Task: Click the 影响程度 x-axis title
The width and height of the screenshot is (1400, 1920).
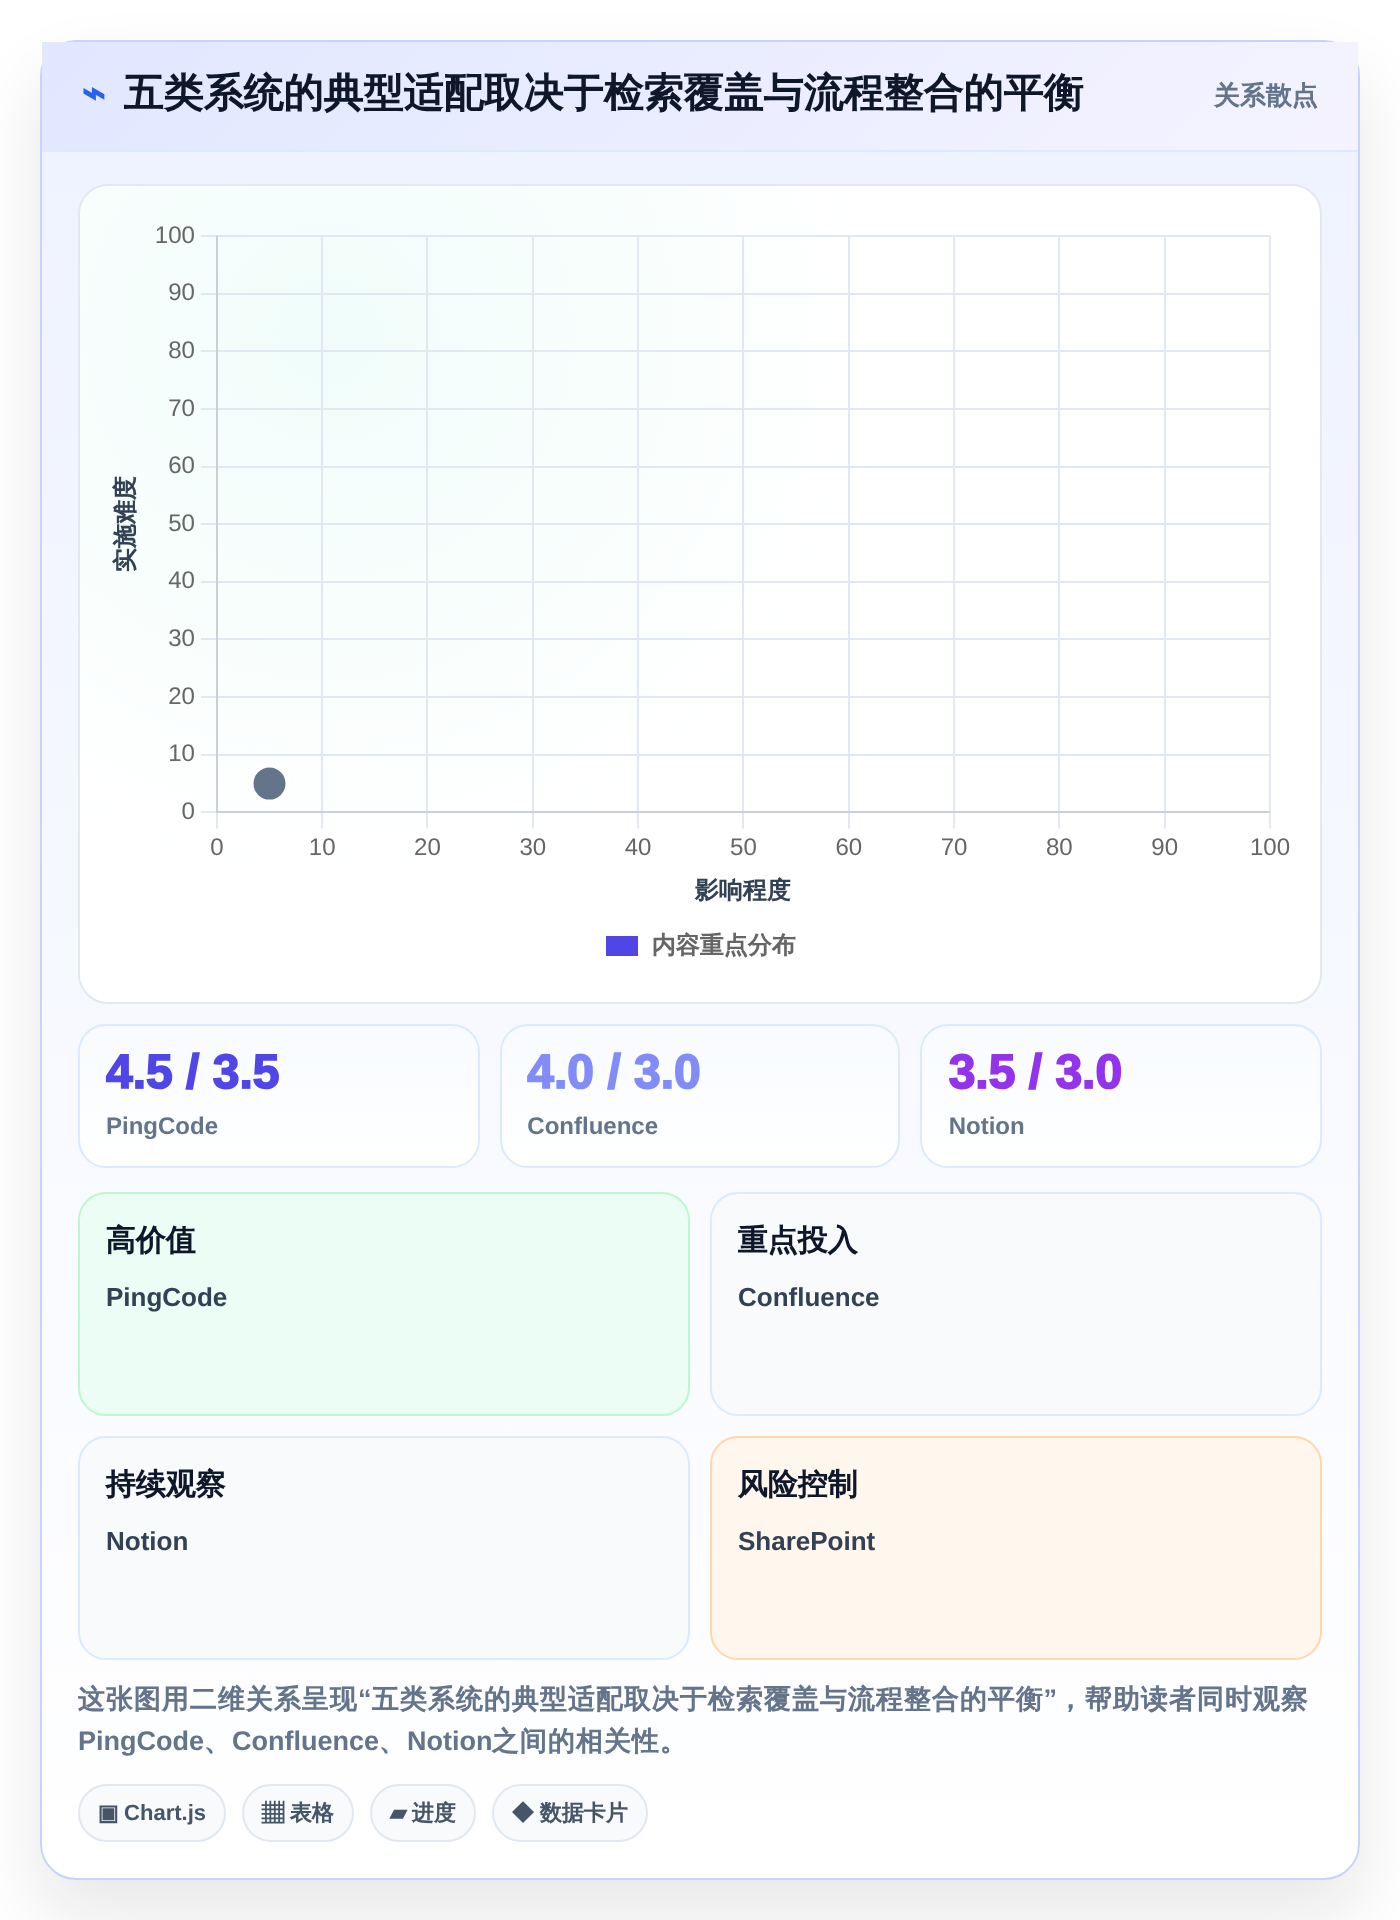Action: coord(743,890)
